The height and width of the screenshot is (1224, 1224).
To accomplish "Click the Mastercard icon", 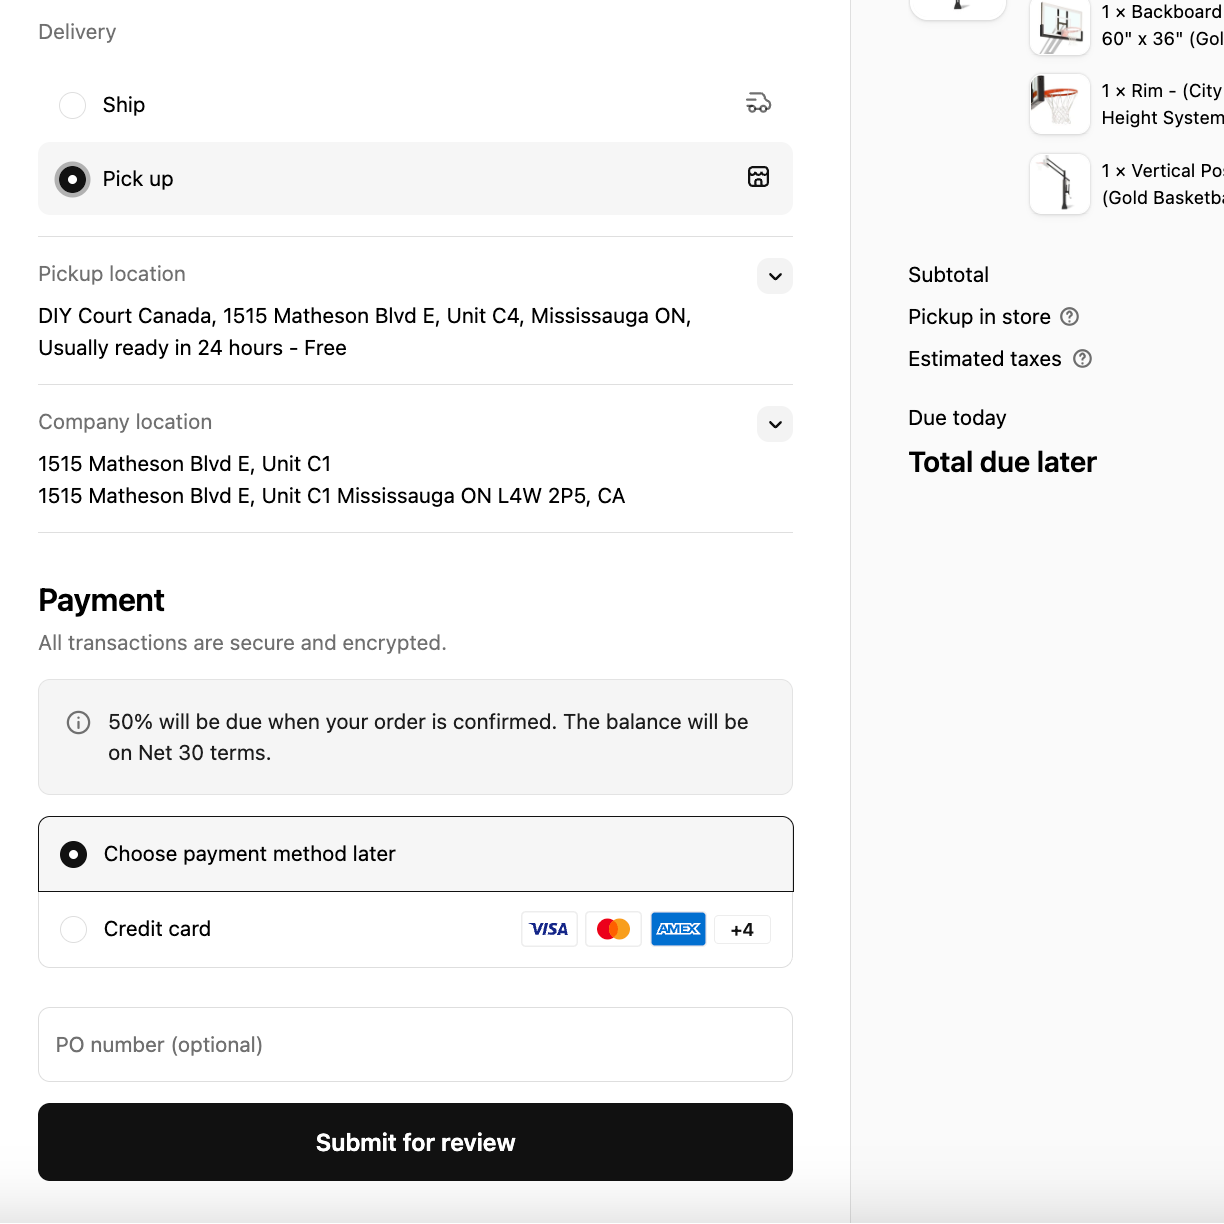I will click(x=613, y=929).
